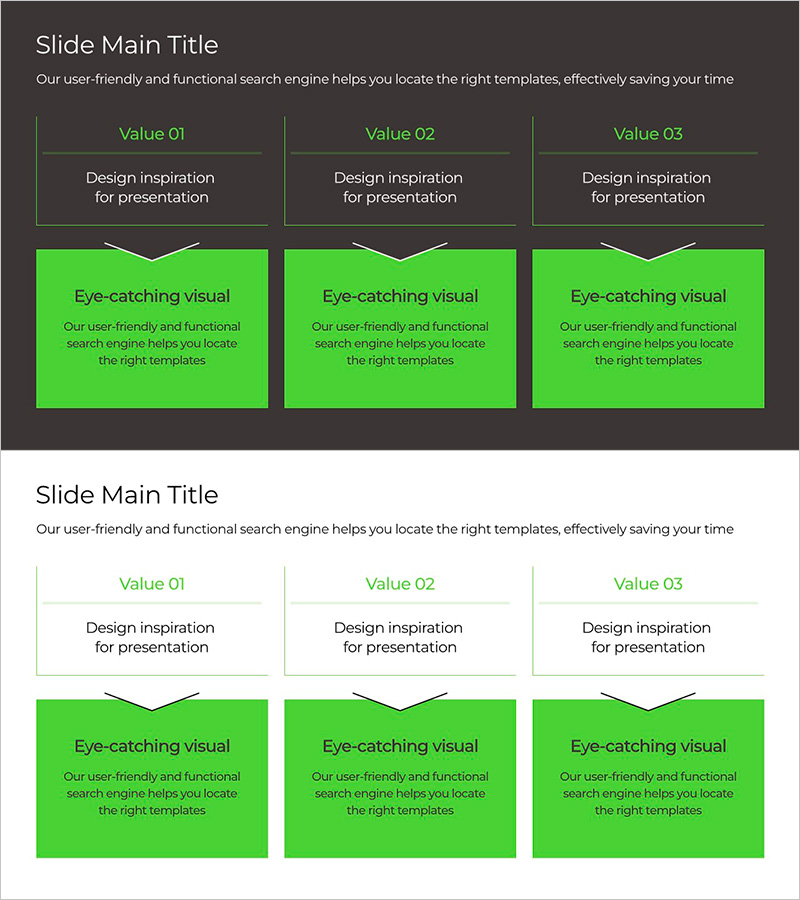Select the "Slide Main Title" heading on the dark slide
Image resolution: width=800 pixels, height=900 pixels.
[x=127, y=45]
